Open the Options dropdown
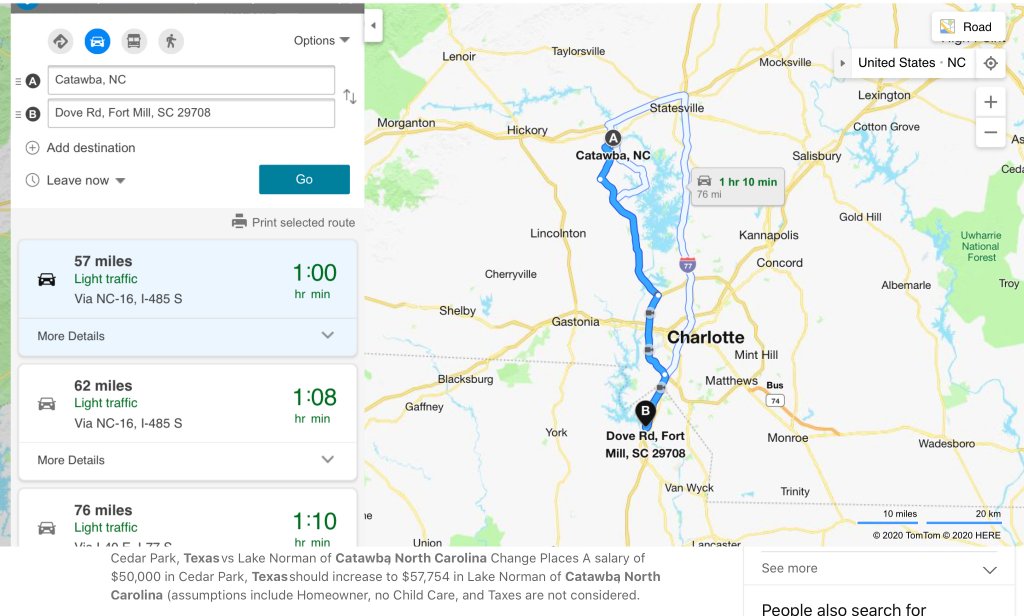Viewport: 1024px width, 616px height. (321, 41)
